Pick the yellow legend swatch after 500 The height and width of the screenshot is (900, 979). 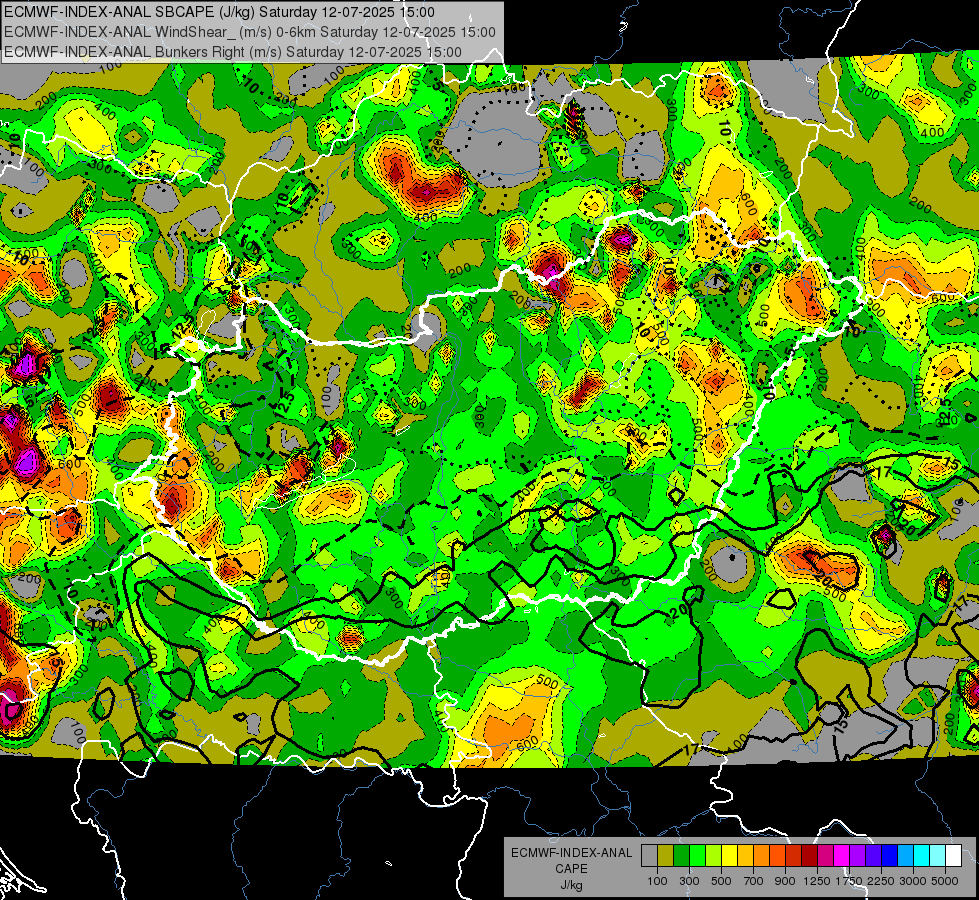click(730, 855)
